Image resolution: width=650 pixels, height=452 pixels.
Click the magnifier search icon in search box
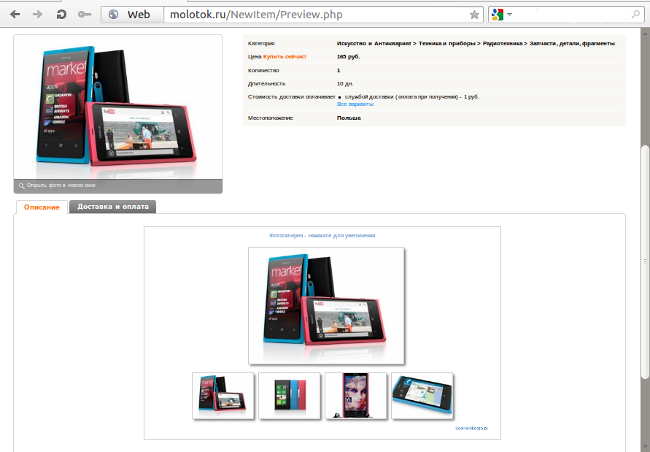click(636, 15)
